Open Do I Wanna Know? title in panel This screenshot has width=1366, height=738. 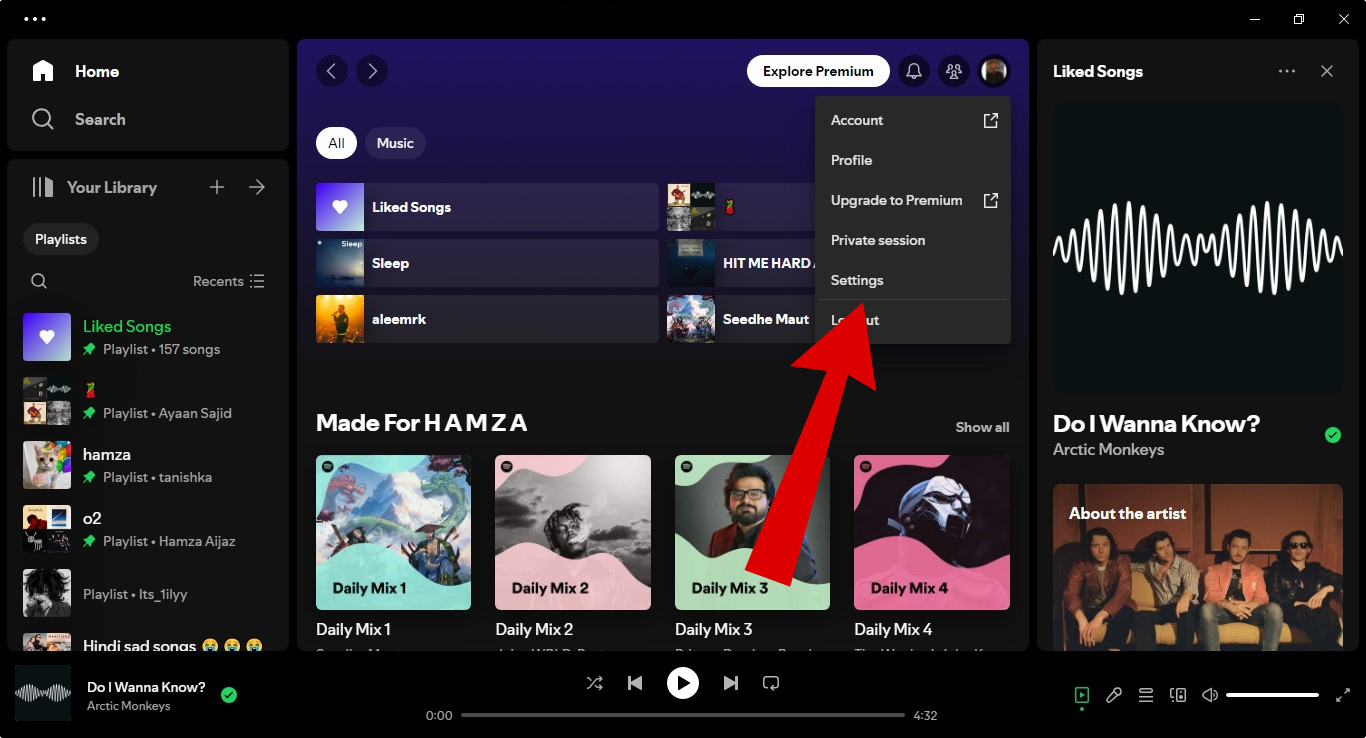pos(1157,423)
